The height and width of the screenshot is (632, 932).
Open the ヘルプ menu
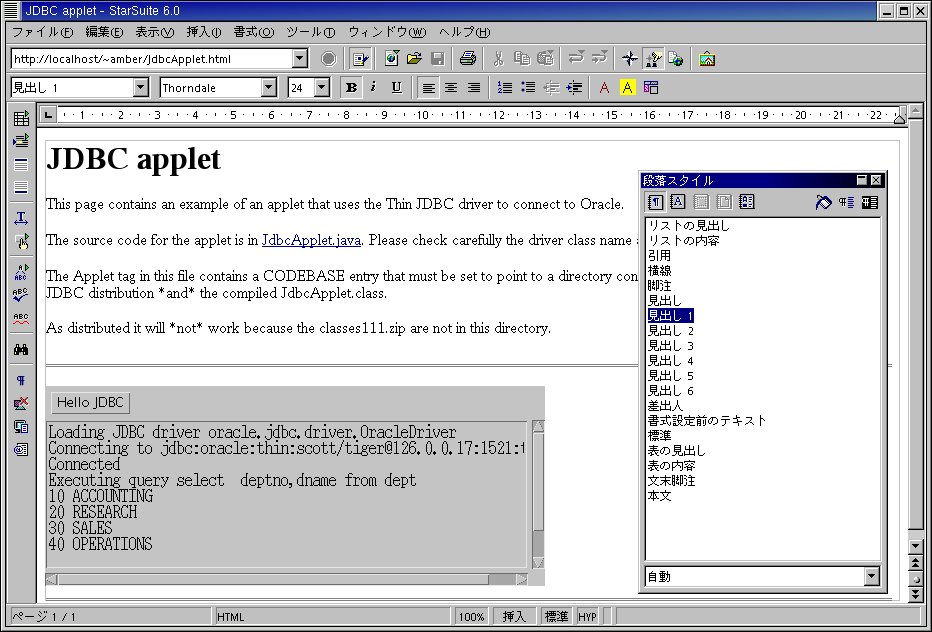pos(464,32)
